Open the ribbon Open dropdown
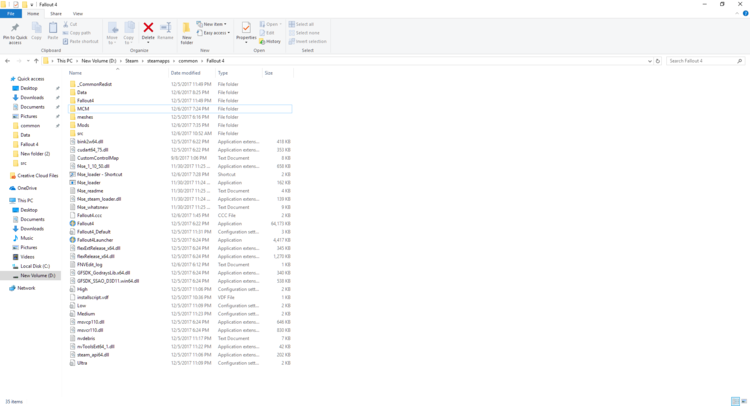This screenshot has width=750, height=406. (271, 24)
